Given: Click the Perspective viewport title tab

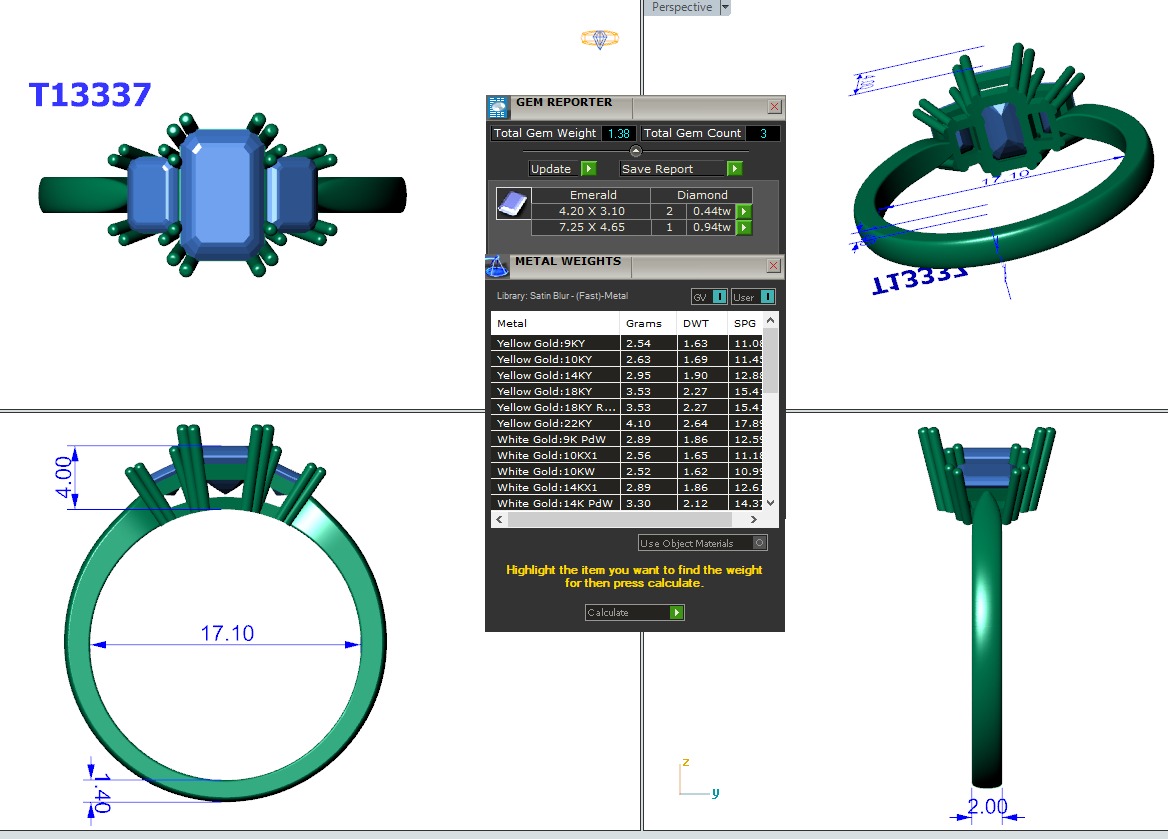Looking at the screenshot, I should tap(681, 7).
